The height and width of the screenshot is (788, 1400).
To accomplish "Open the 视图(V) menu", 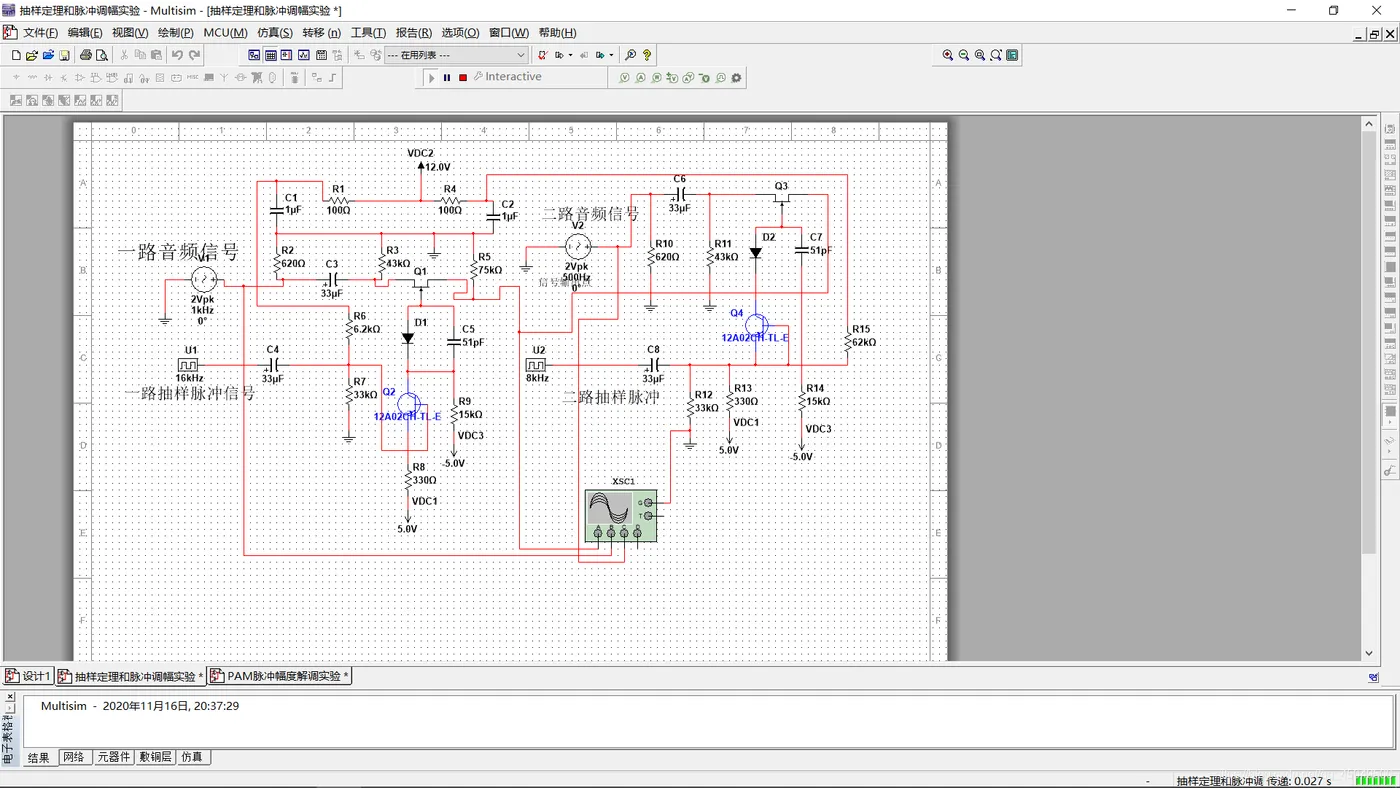I will [x=130, y=33].
